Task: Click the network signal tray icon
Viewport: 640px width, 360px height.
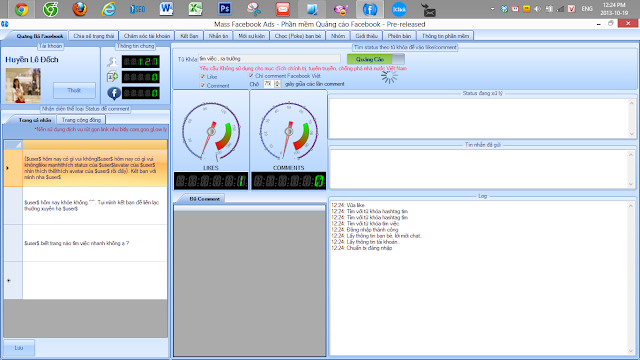Action: pyautogui.click(x=560, y=9)
